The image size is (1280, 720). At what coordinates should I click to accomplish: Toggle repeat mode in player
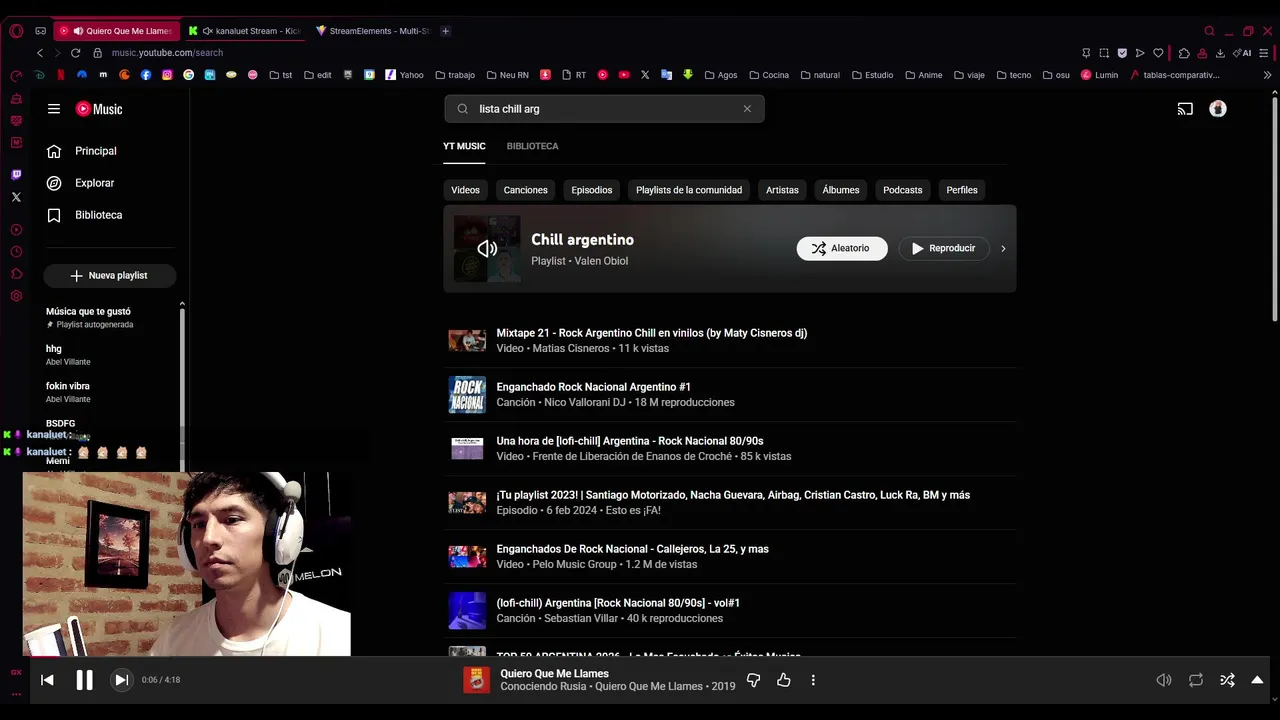[x=1196, y=680]
